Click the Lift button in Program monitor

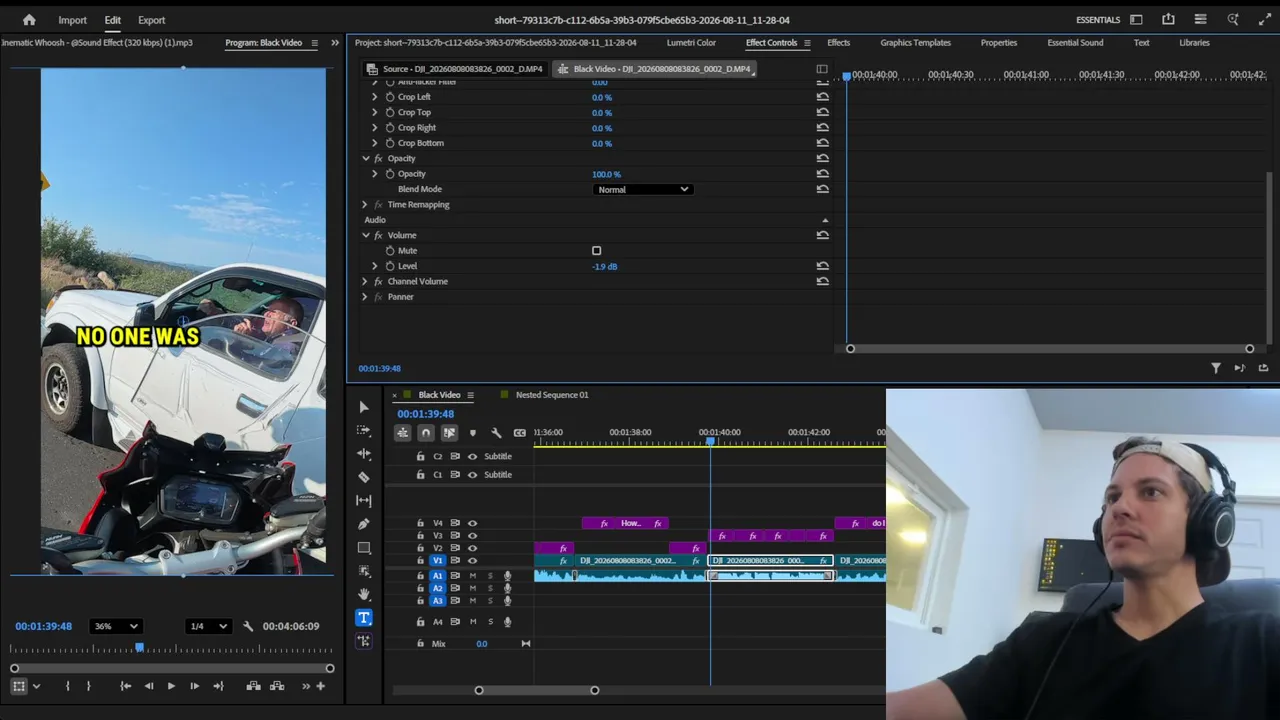(254, 686)
